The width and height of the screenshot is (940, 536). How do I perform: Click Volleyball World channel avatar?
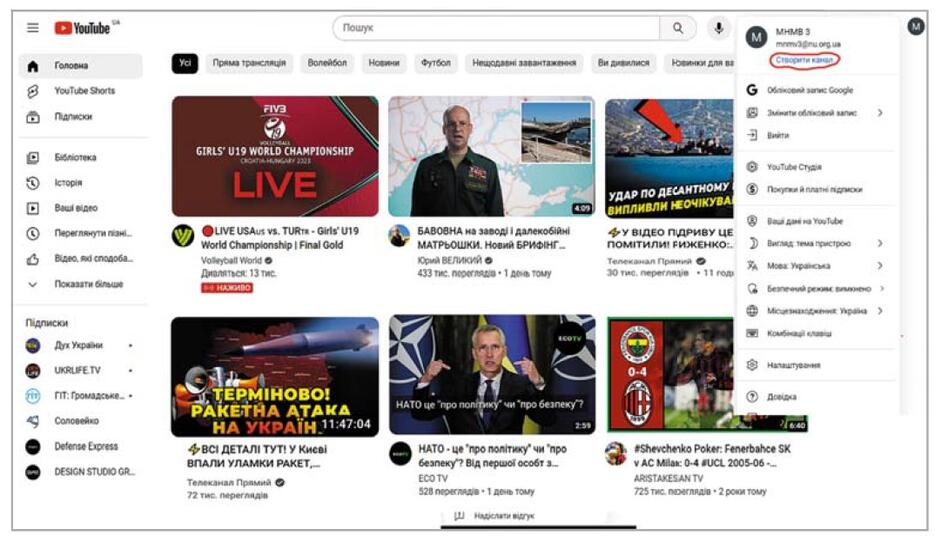click(x=183, y=236)
